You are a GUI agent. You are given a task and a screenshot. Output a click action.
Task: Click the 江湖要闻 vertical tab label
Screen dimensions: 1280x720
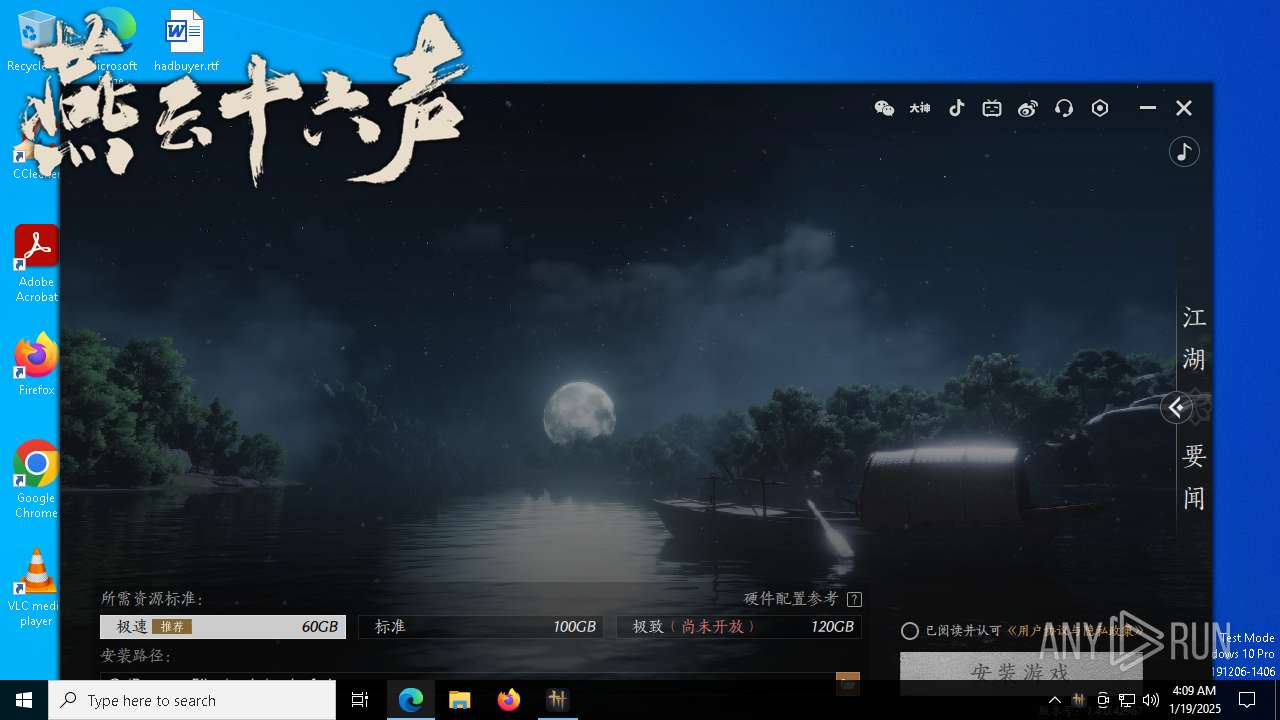tap(1194, 408)
